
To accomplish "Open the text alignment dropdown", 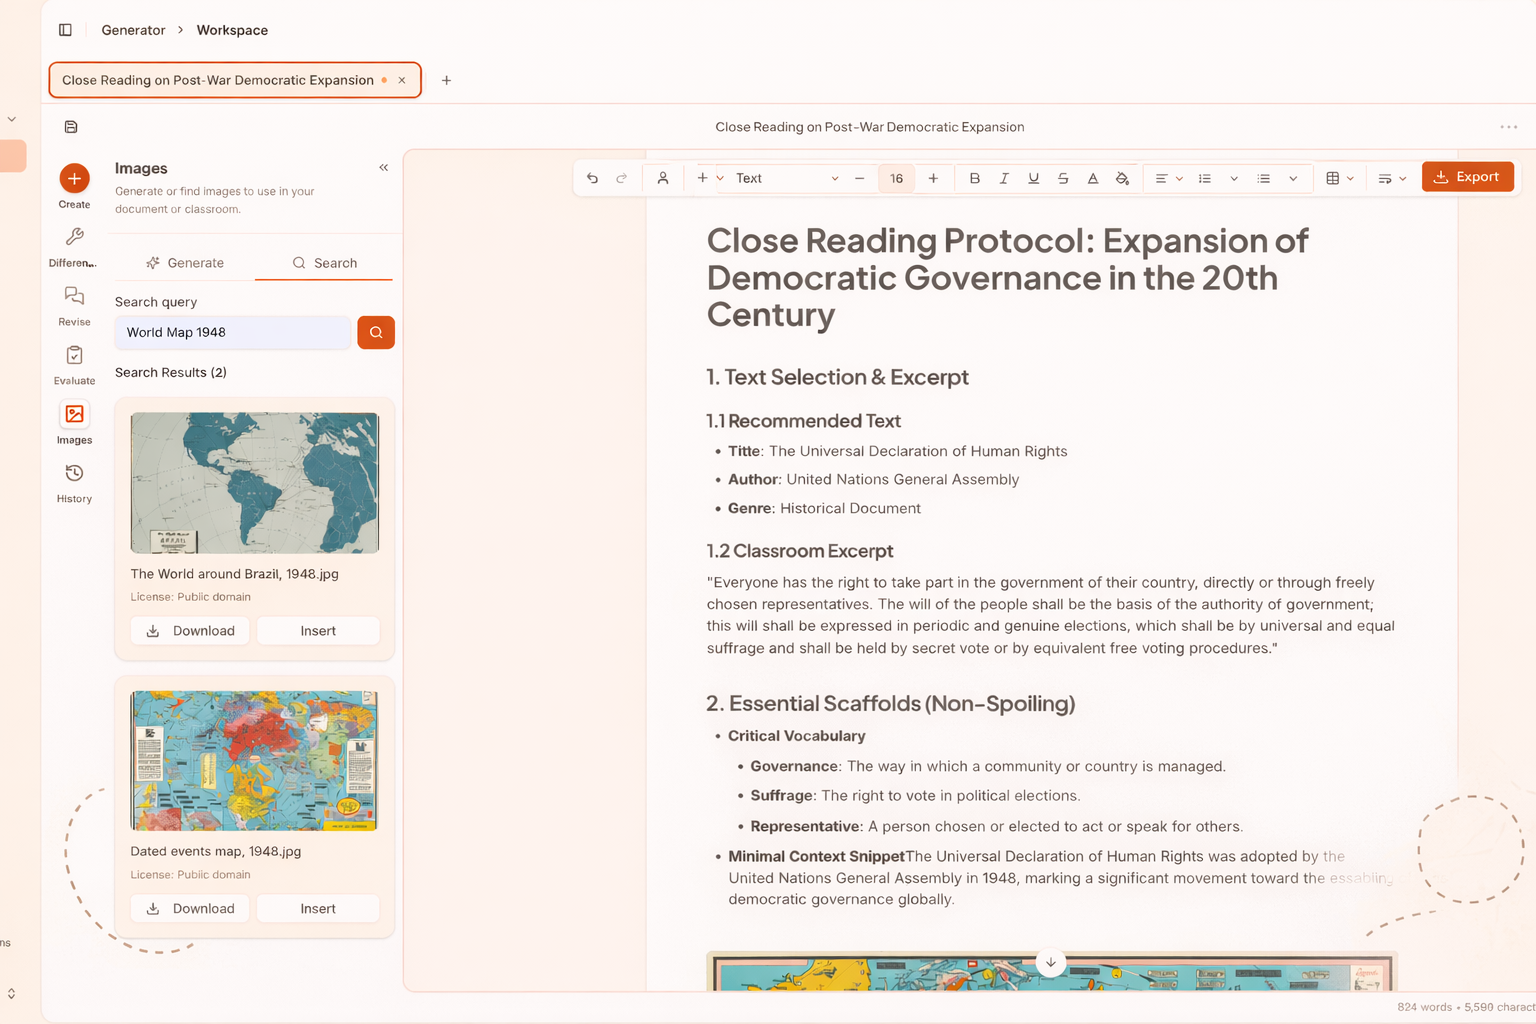I will coord(1169,178).
